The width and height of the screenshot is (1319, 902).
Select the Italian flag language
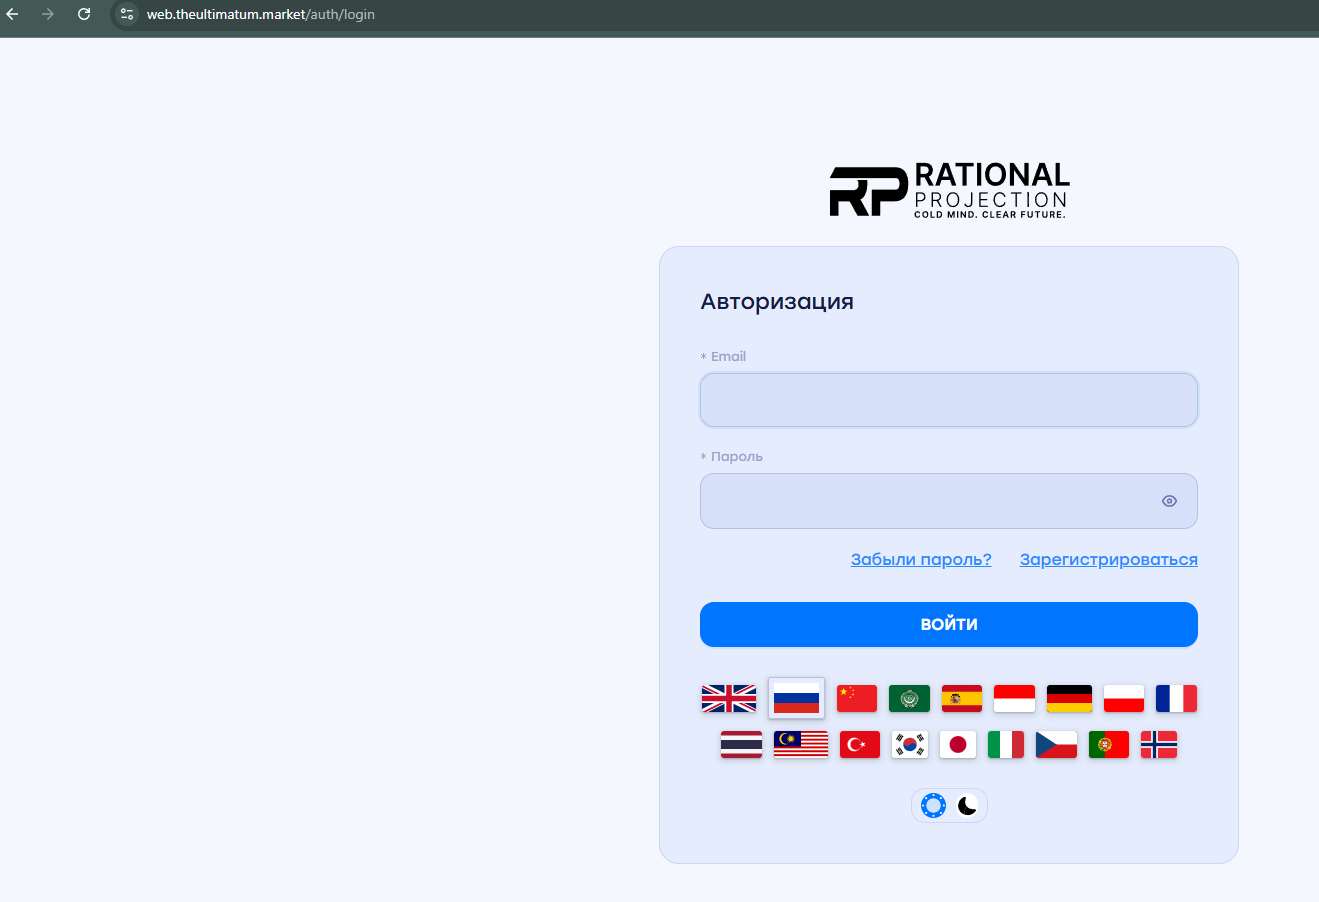[x=1006, y=744]
